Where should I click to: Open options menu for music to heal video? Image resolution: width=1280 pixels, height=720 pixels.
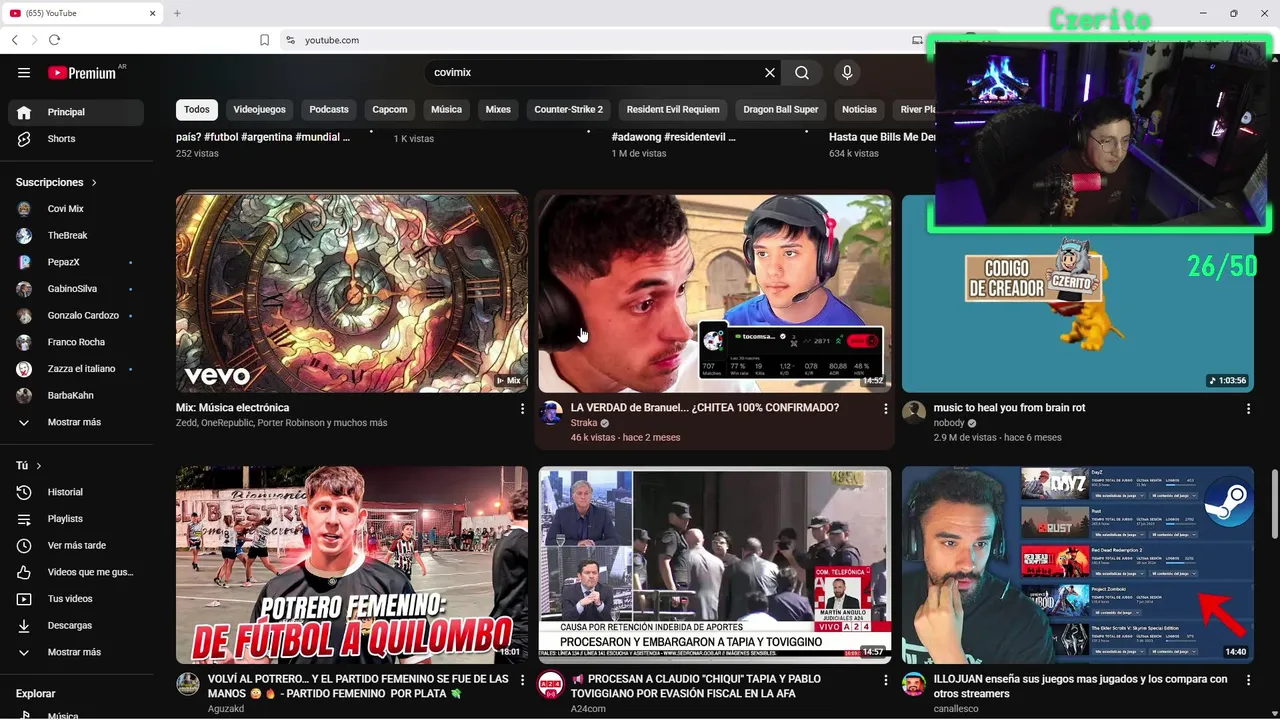1248,409
